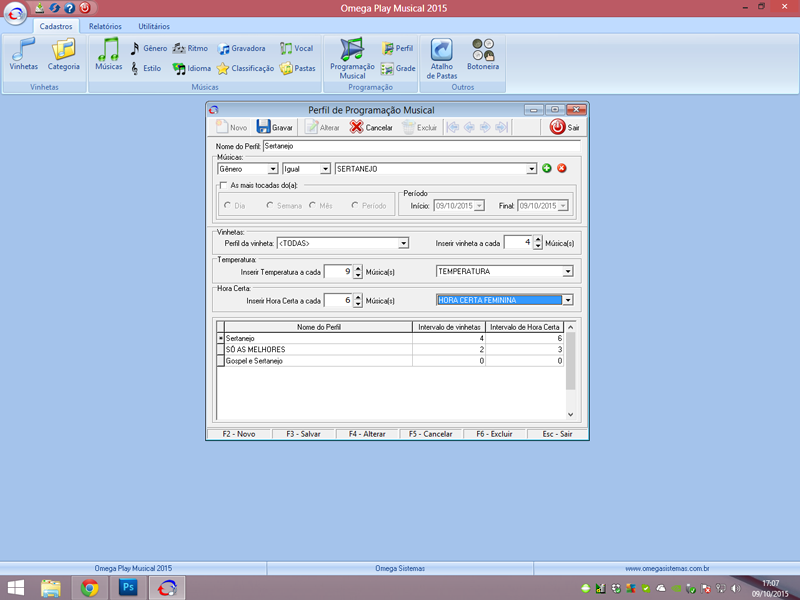Screen dimensions: 800x600
Task: Open Idioma registration in ribbon
Action: (x=191, y=68)
